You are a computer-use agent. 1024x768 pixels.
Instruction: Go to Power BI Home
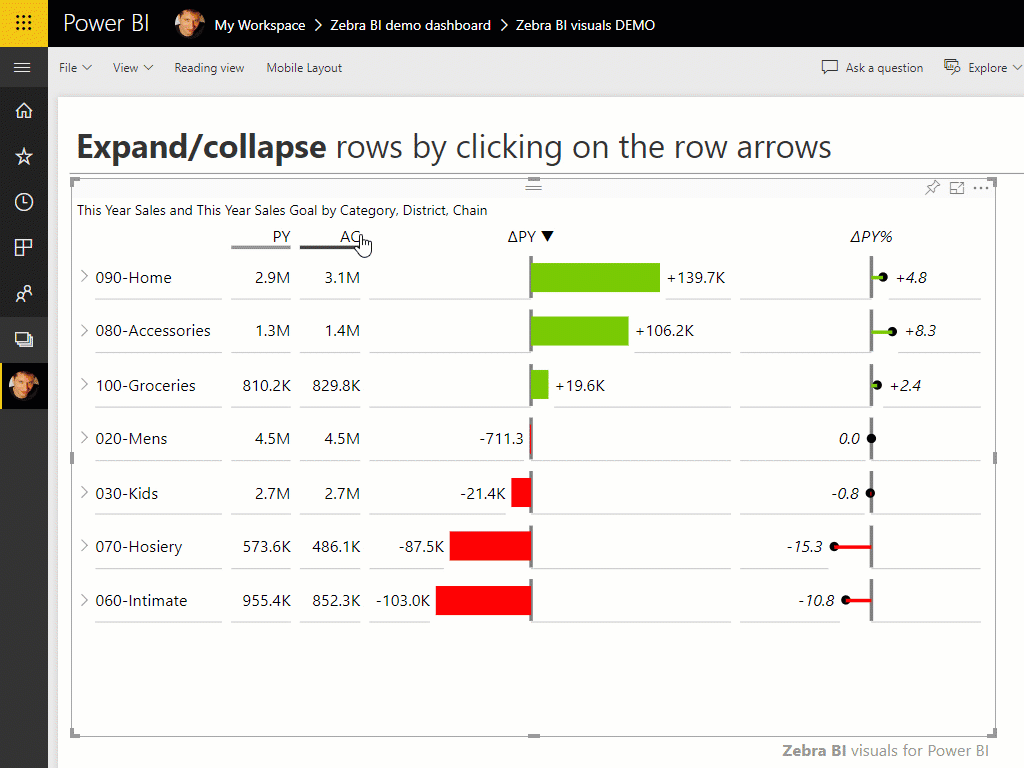tap(23, 110)
